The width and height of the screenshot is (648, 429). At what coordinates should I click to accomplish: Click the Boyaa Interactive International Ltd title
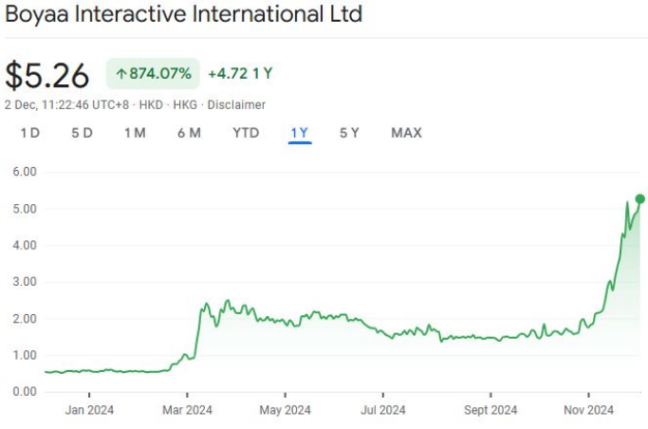coord(184,15)
